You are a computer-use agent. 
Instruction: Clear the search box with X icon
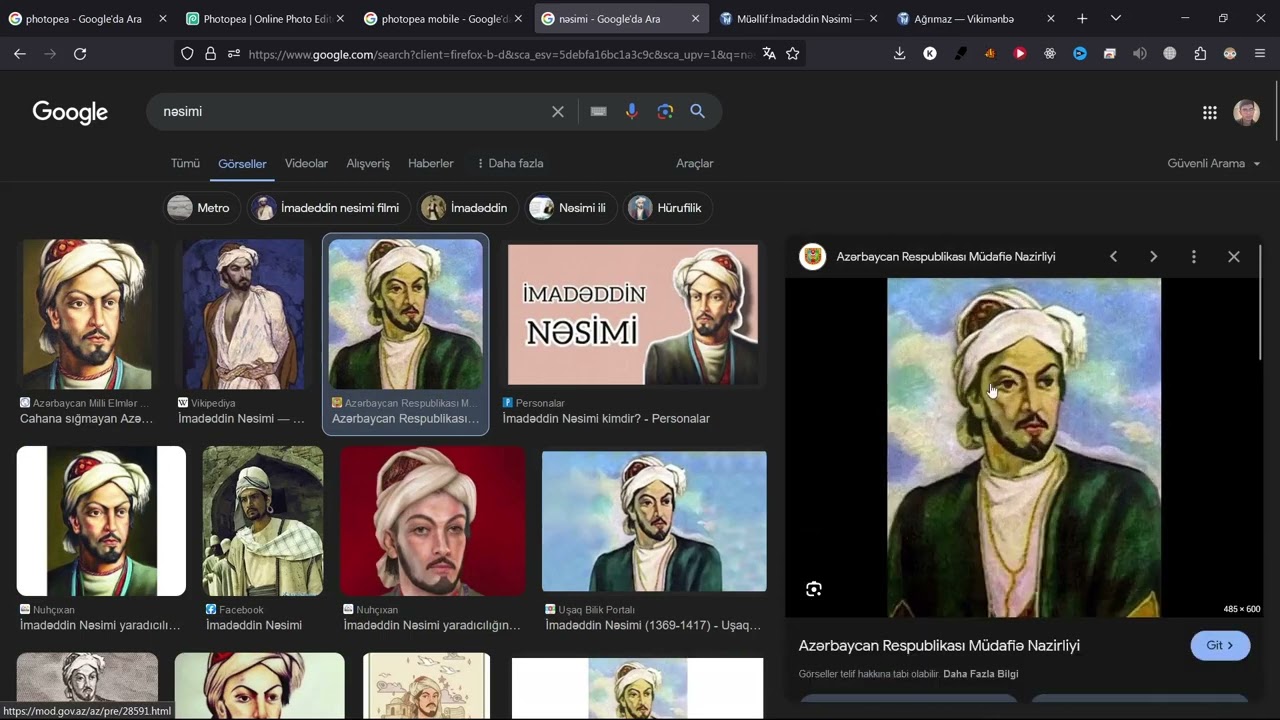pyautogui.click(x=558, y=112)
